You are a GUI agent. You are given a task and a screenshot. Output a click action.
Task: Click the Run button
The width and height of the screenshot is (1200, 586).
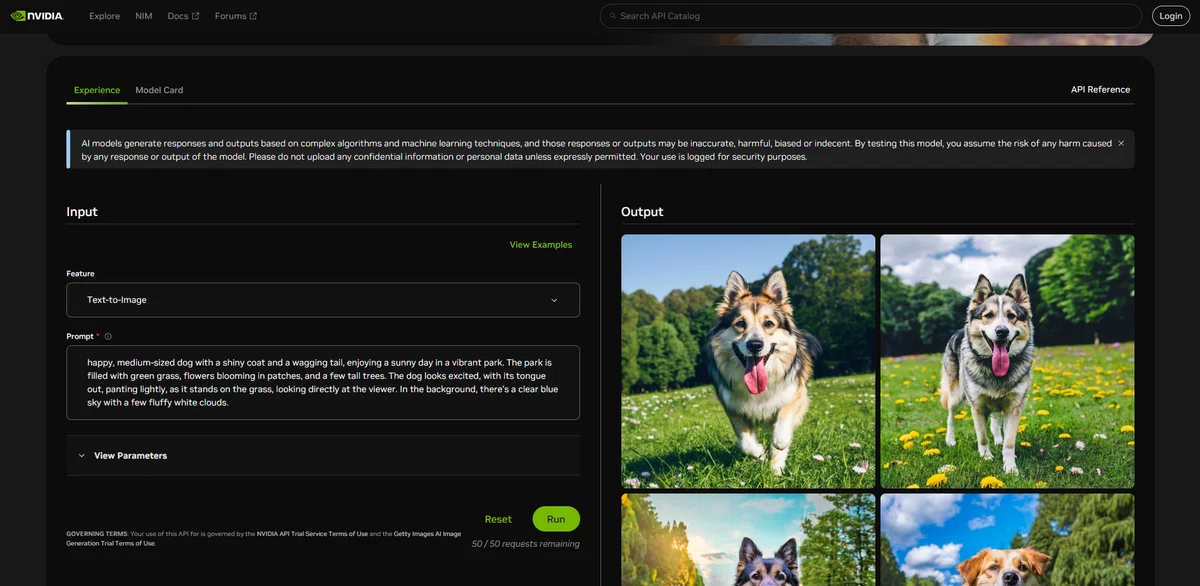(x=556, y=519)
